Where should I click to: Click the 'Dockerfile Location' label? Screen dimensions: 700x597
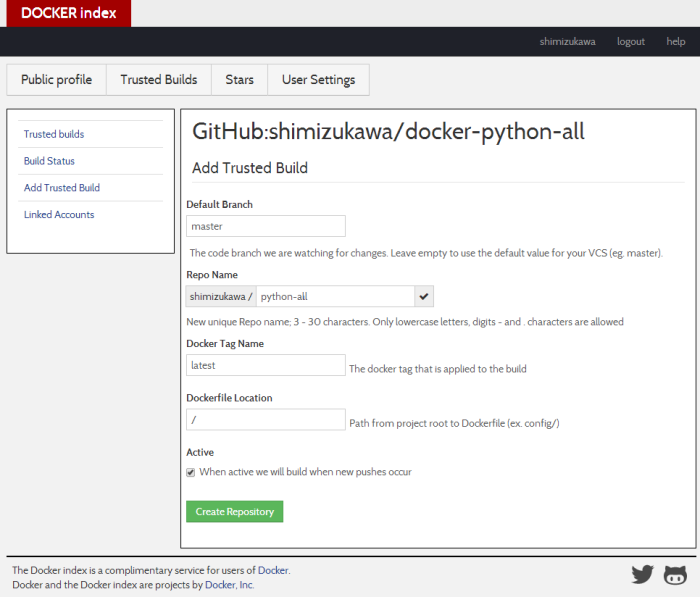coord(229,398)
